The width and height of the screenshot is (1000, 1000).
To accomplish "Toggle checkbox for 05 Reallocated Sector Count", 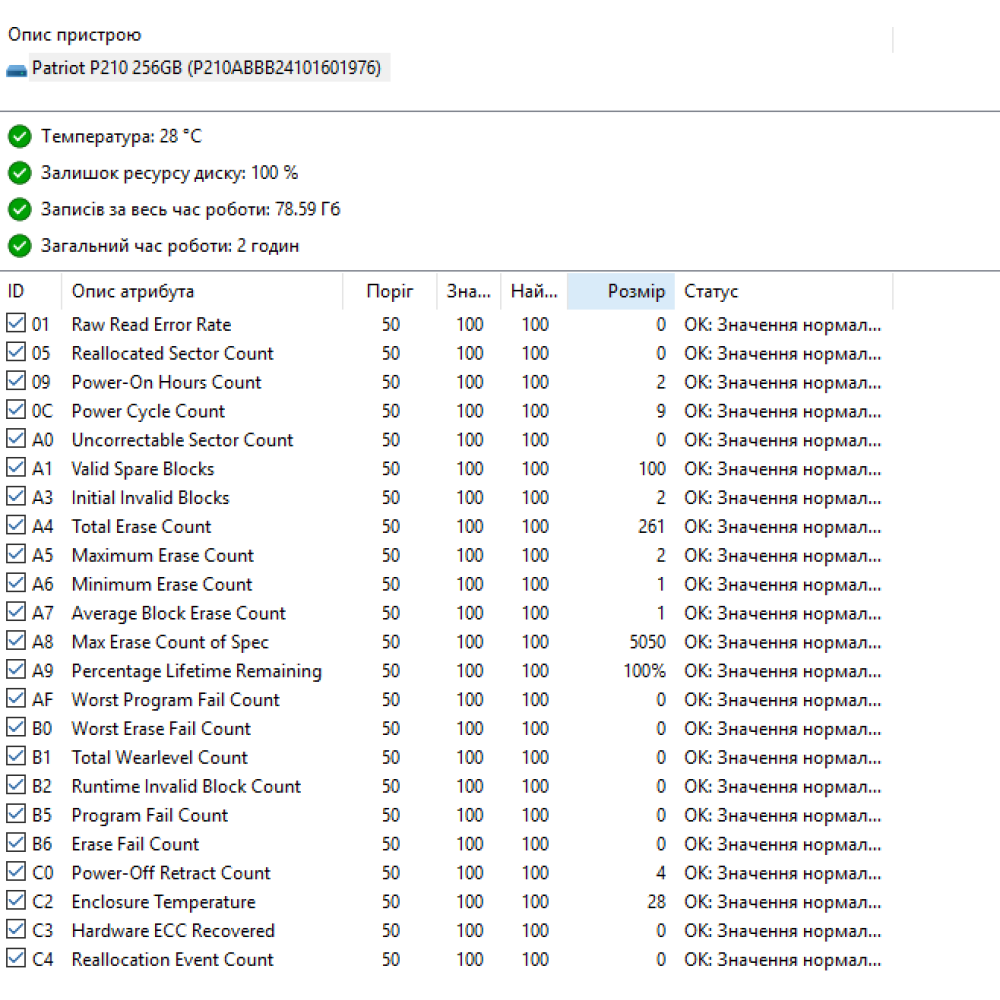I will [16, 353].
